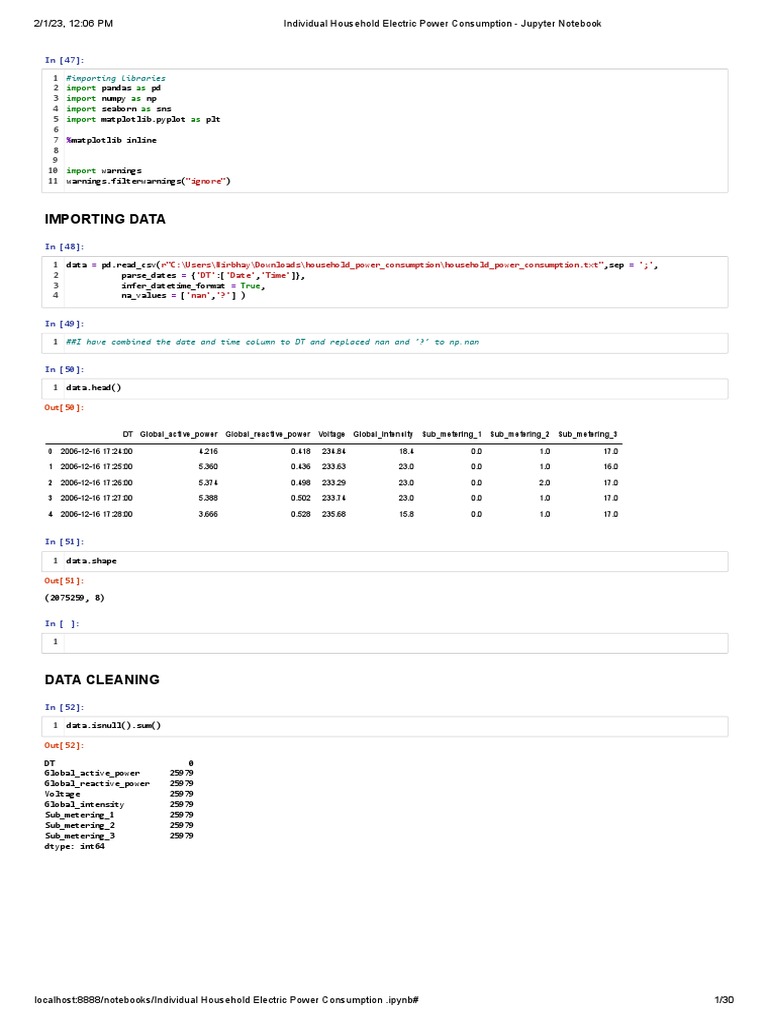Viewport: 768px width, 1024px height.
Task: Click the Global_active_power column header
Action: point(179,435)
